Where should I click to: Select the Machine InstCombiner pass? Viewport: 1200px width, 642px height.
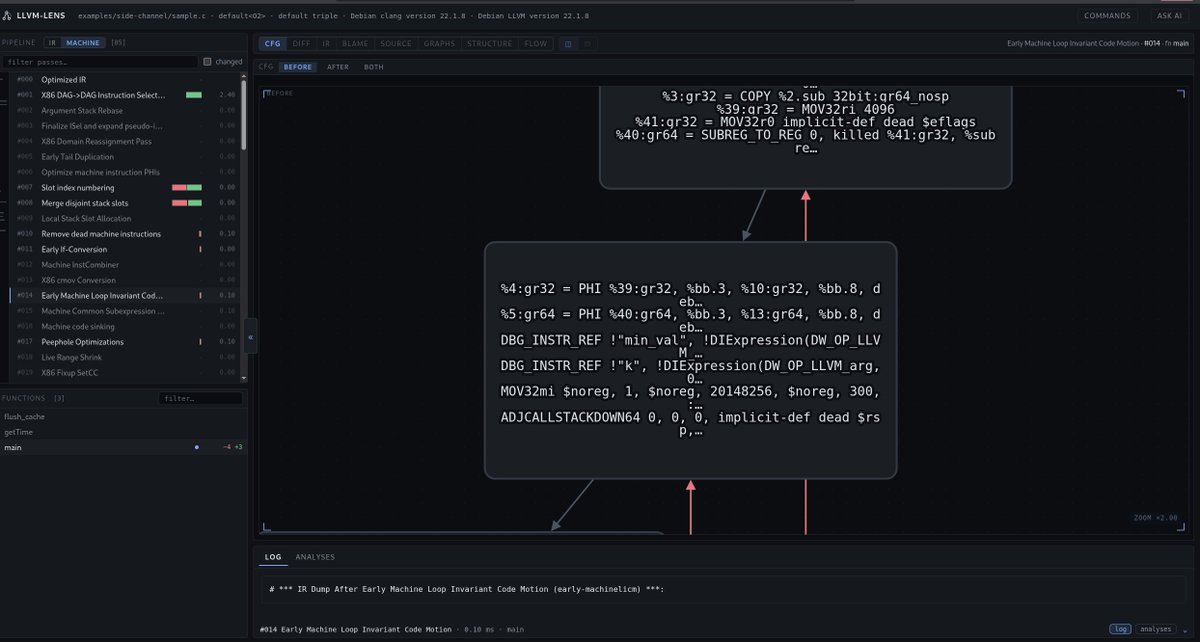123,265
